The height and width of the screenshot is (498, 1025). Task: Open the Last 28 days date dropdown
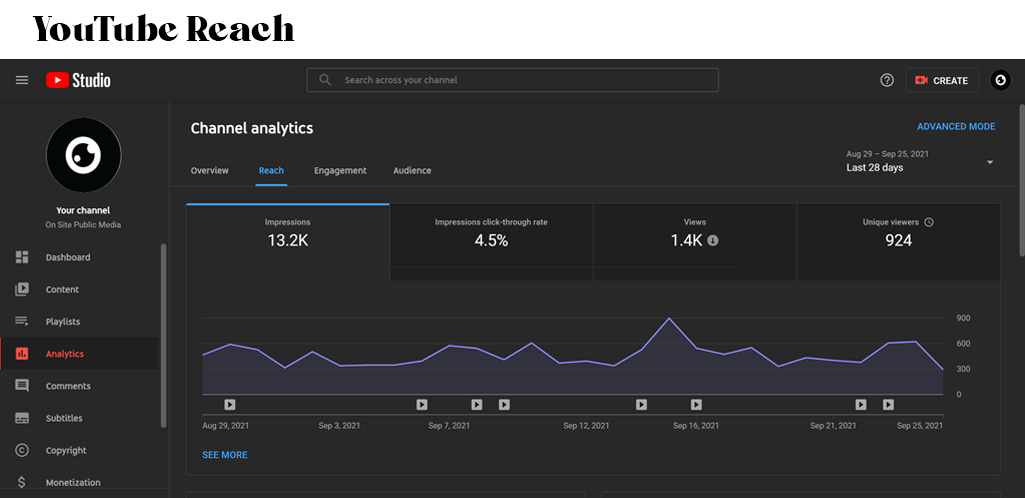[x=920, y=161]
